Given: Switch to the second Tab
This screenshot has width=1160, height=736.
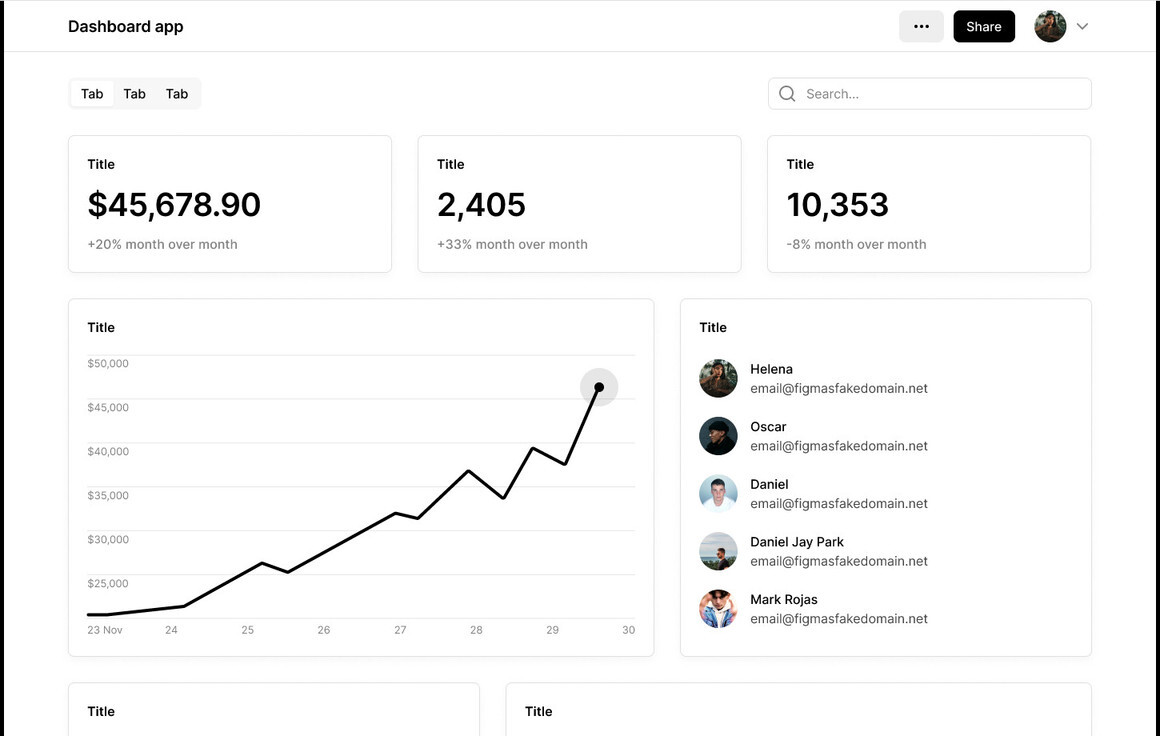Looking at the screenshot, I should (x=135, y=94).
